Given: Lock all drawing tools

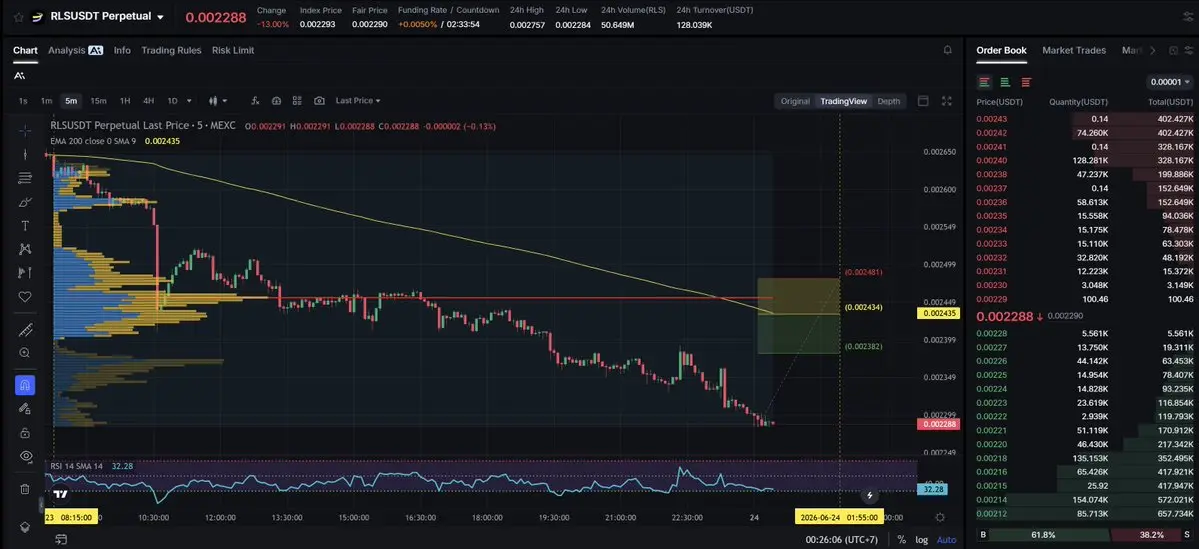Looking at the screenshot, I should [25, 433].
